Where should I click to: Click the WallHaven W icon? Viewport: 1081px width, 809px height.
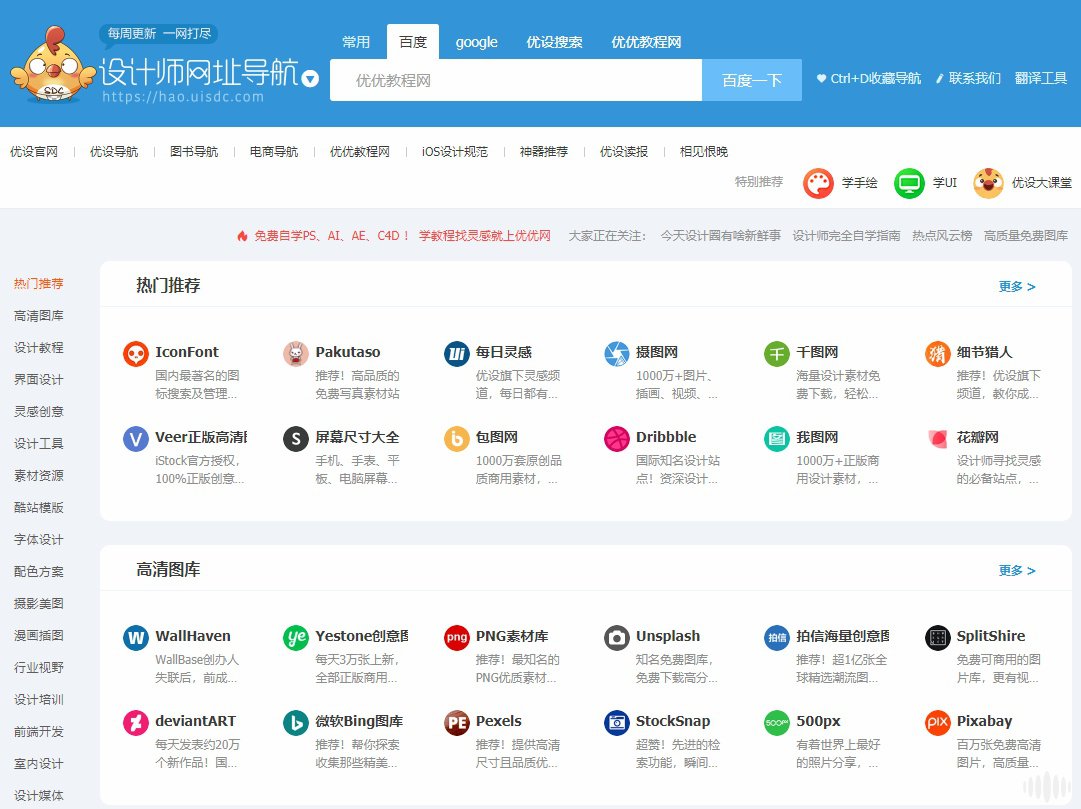136,638
